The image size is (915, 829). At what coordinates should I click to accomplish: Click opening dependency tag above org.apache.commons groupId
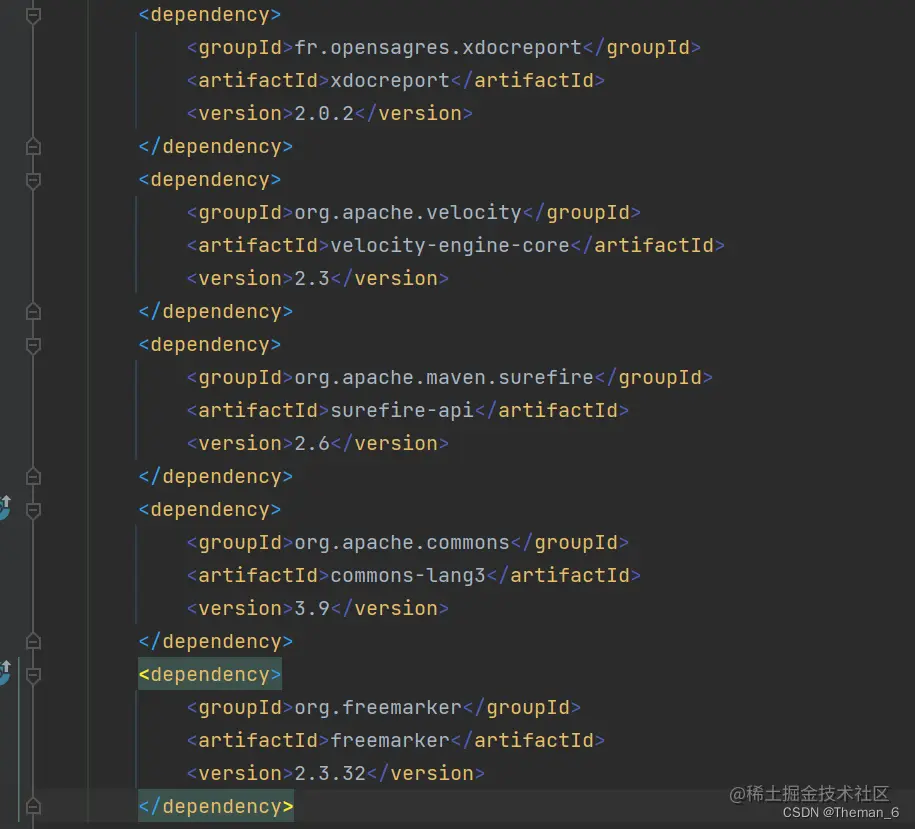(x=209, y=509)
